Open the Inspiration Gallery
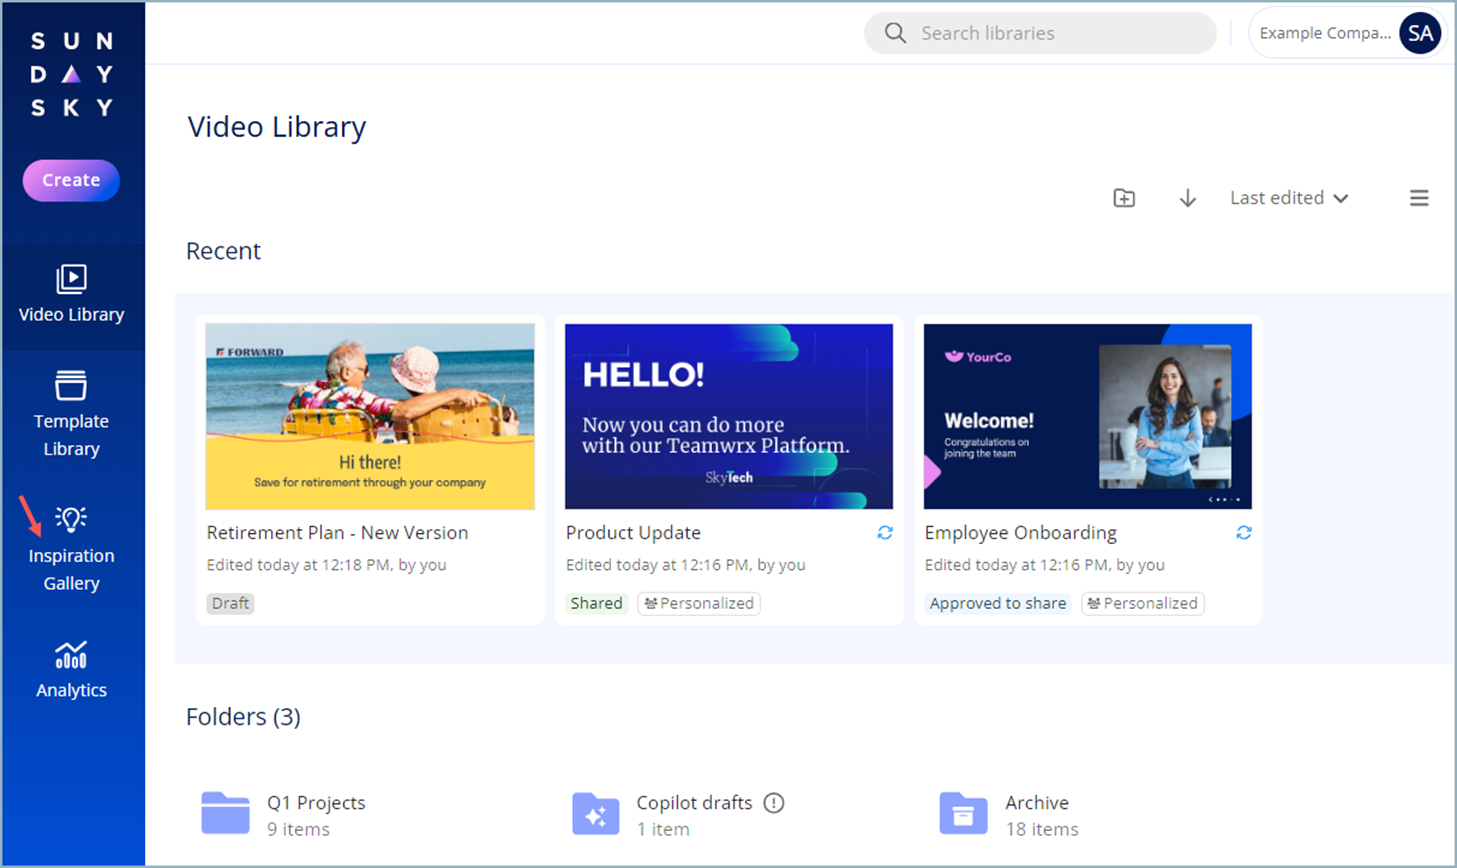Viewport: 1457px width, 868px height. 71,549
